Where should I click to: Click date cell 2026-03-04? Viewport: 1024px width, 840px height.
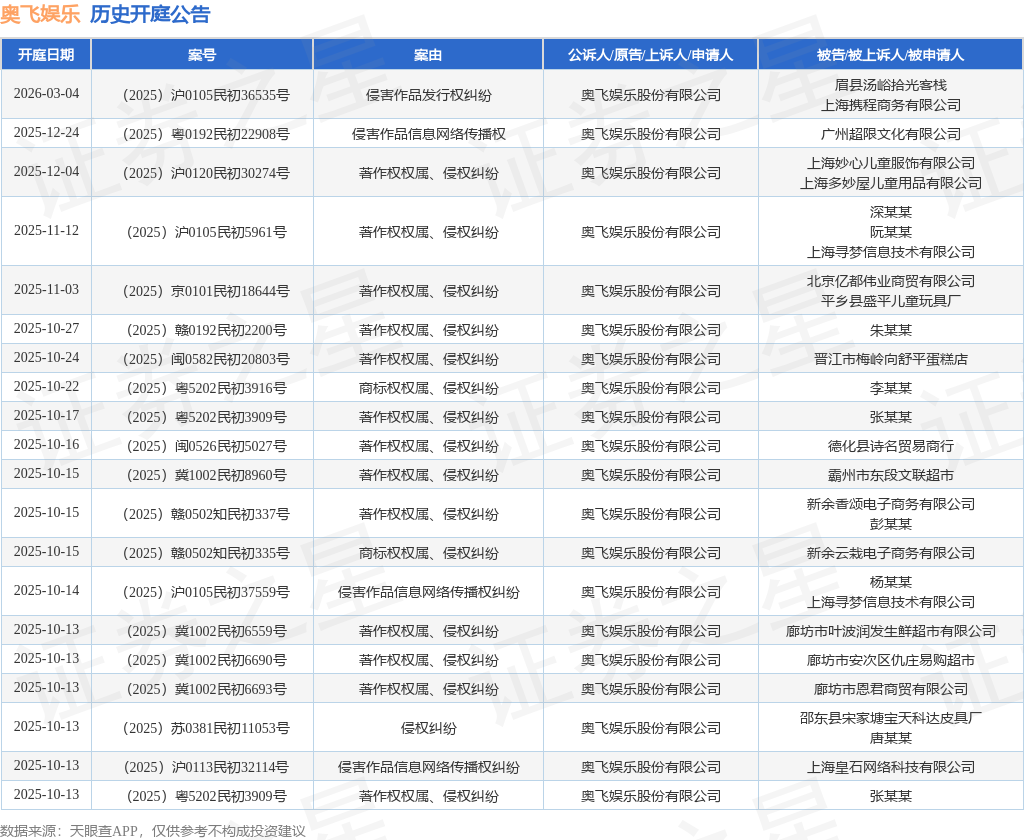tap(46, 93)
